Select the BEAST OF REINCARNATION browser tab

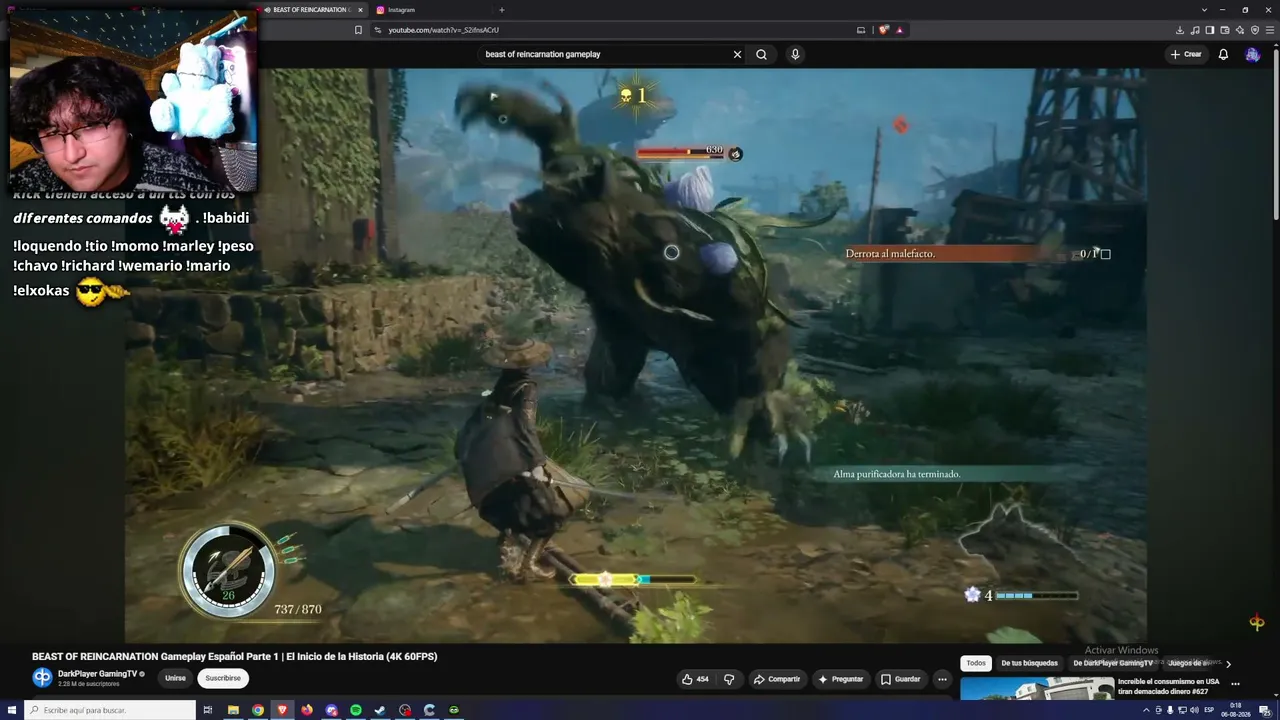tap(311, 10)
